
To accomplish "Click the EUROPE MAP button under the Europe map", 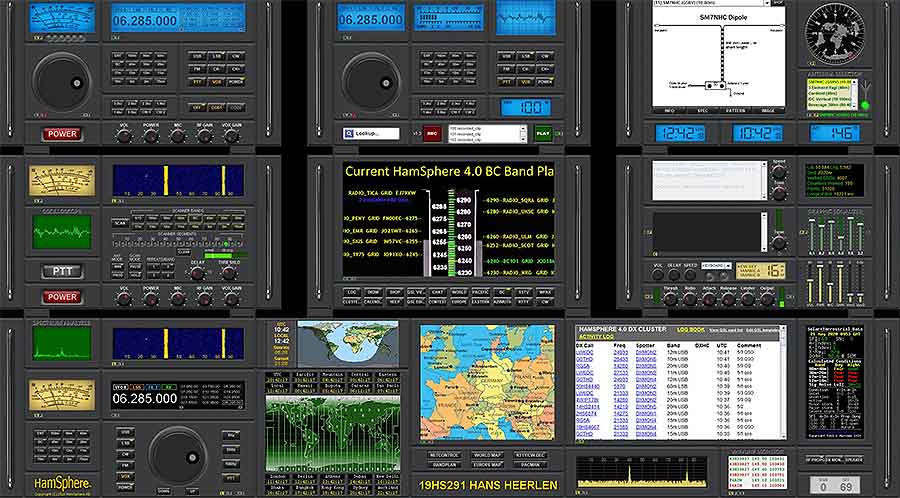I will [x=487, y=464].
